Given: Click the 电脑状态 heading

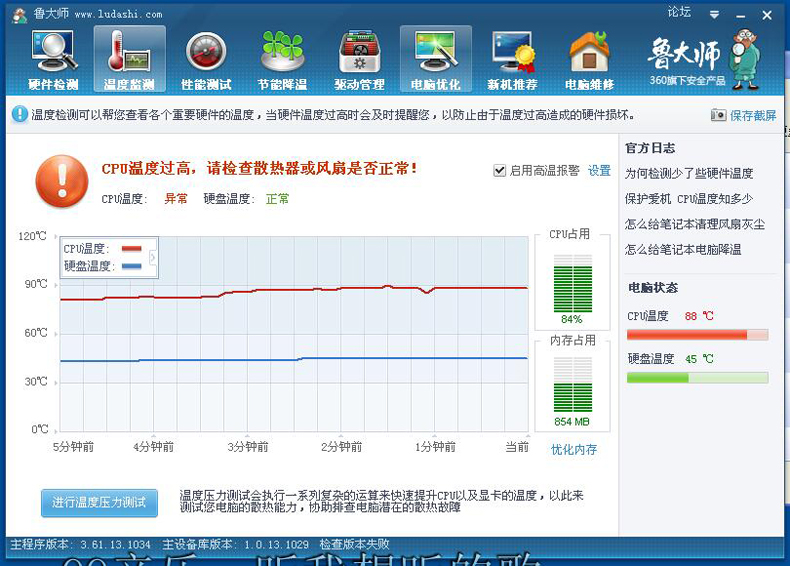Looking at the screenshot, I should 653,287.
